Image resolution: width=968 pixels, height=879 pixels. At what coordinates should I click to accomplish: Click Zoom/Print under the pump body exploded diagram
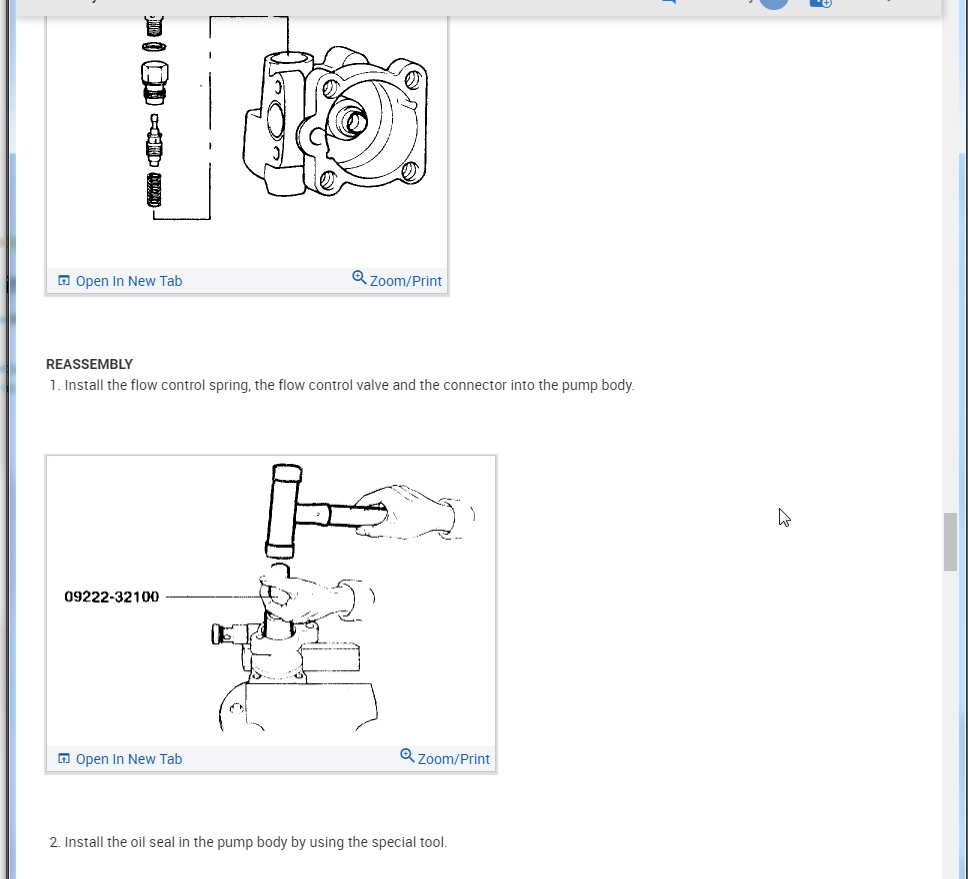pos(397,280)
